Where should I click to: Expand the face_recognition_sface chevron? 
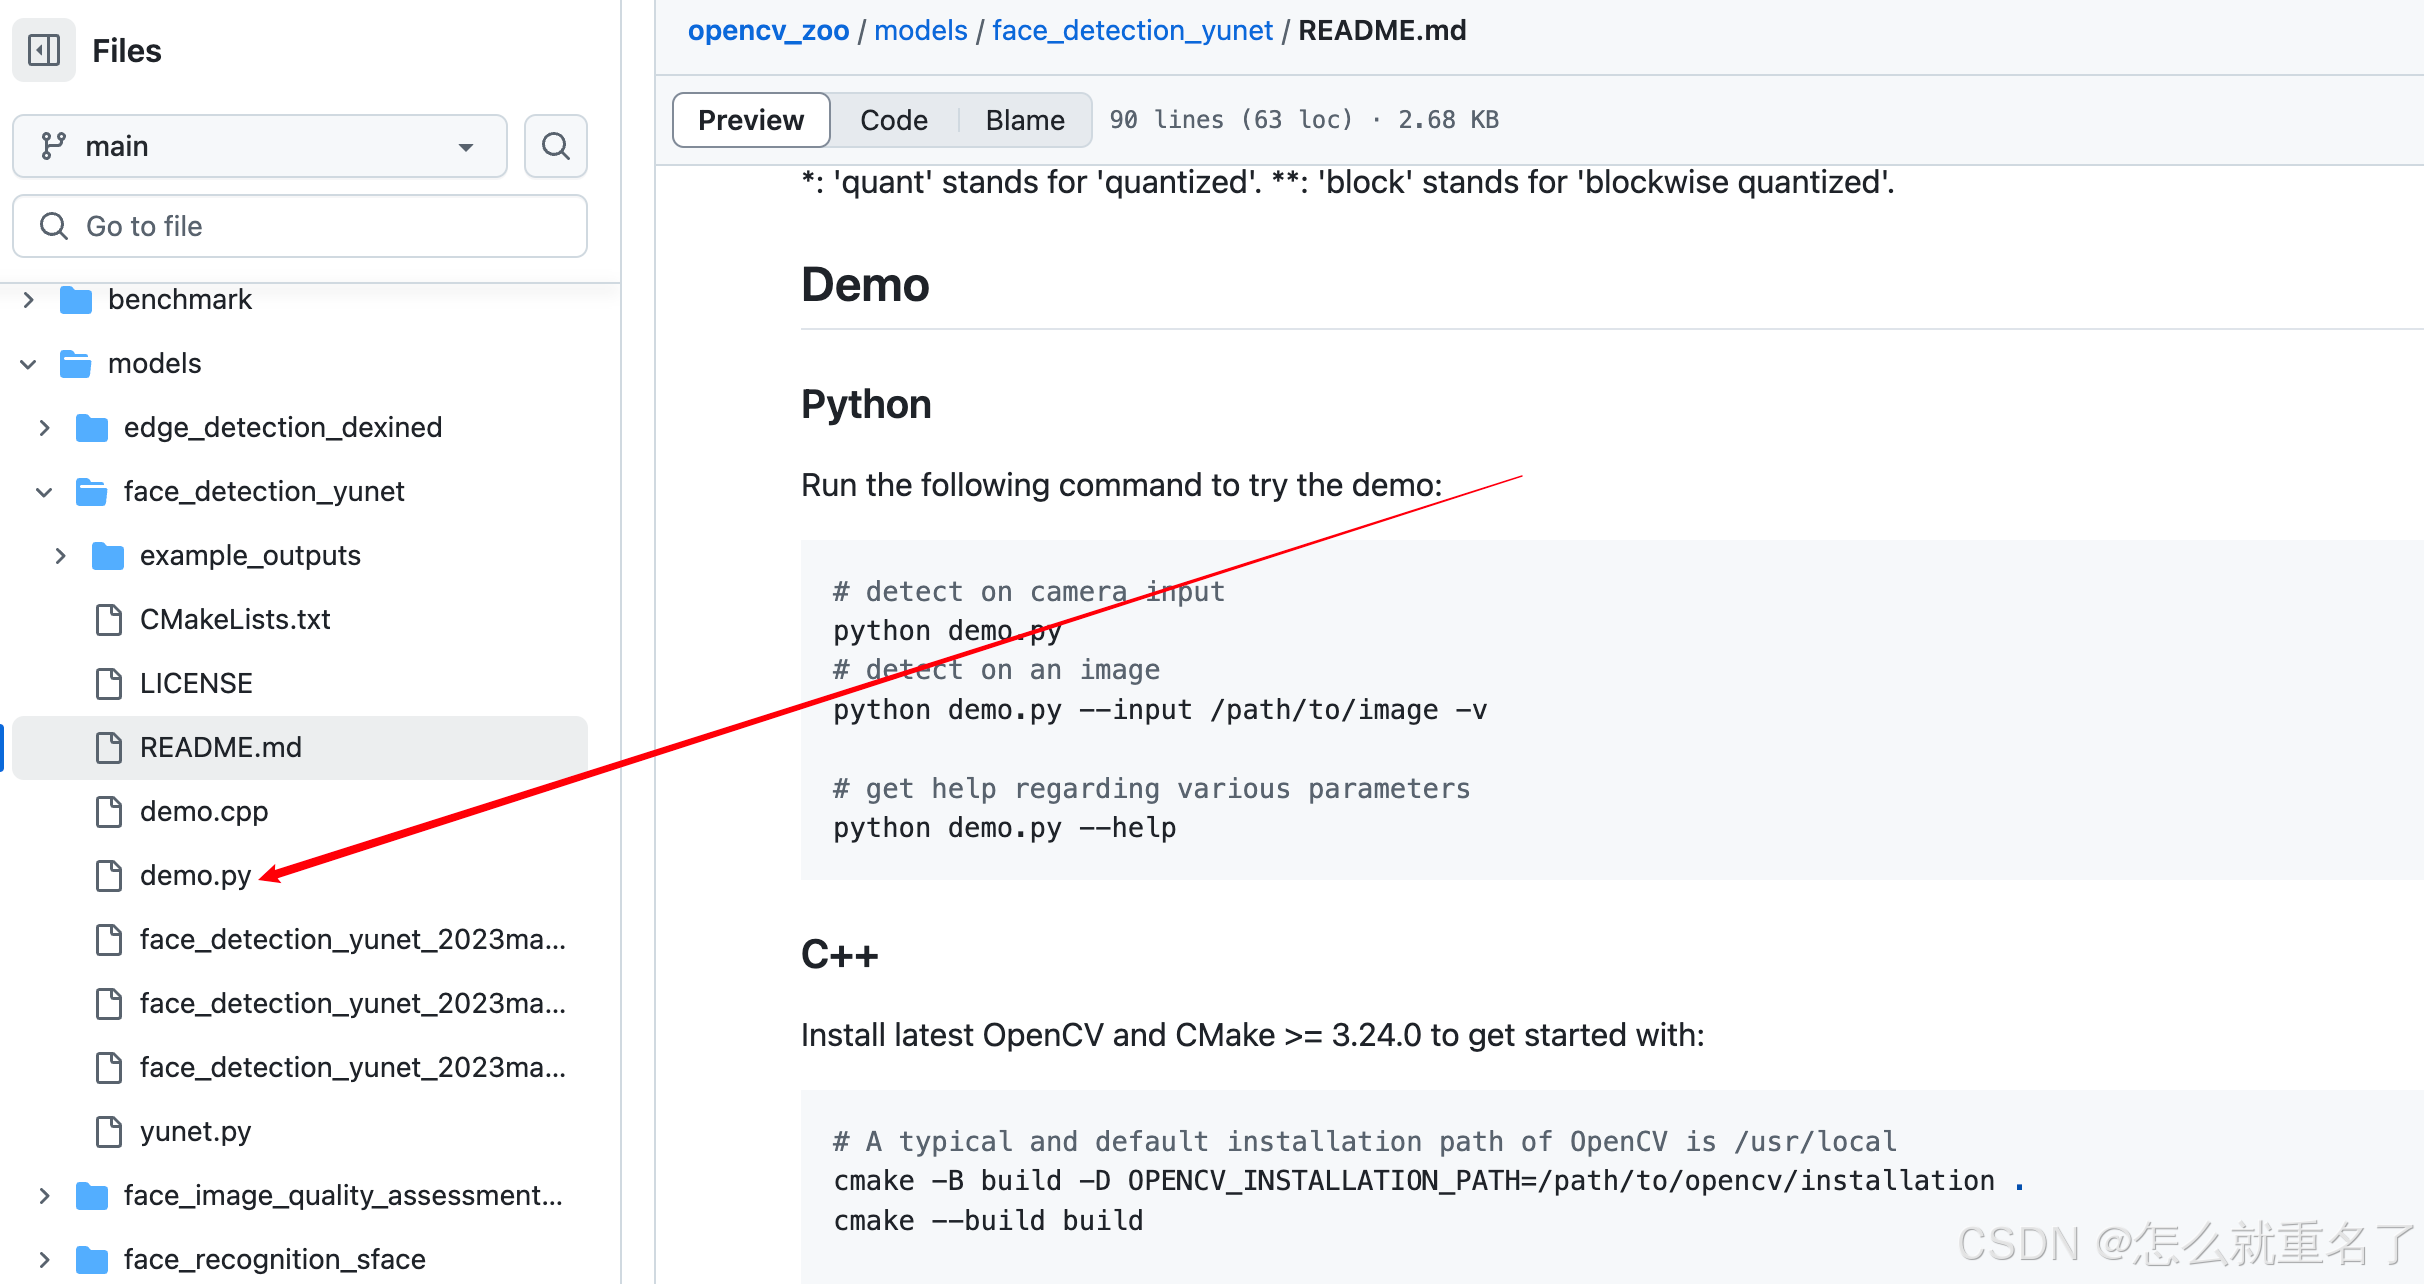44,1260
